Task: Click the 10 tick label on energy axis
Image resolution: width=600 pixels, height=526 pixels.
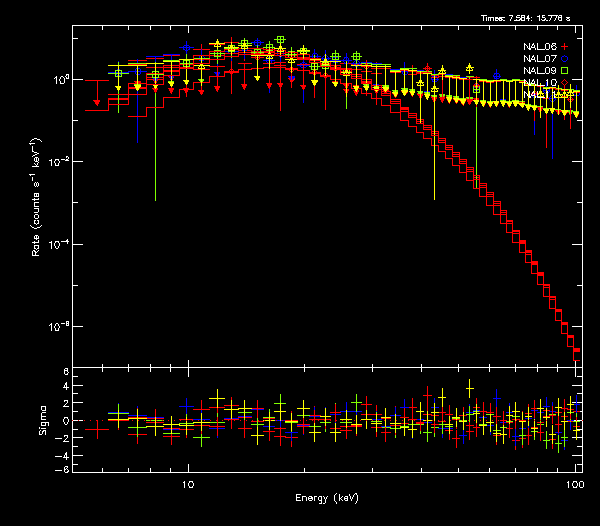Action: 187,484
